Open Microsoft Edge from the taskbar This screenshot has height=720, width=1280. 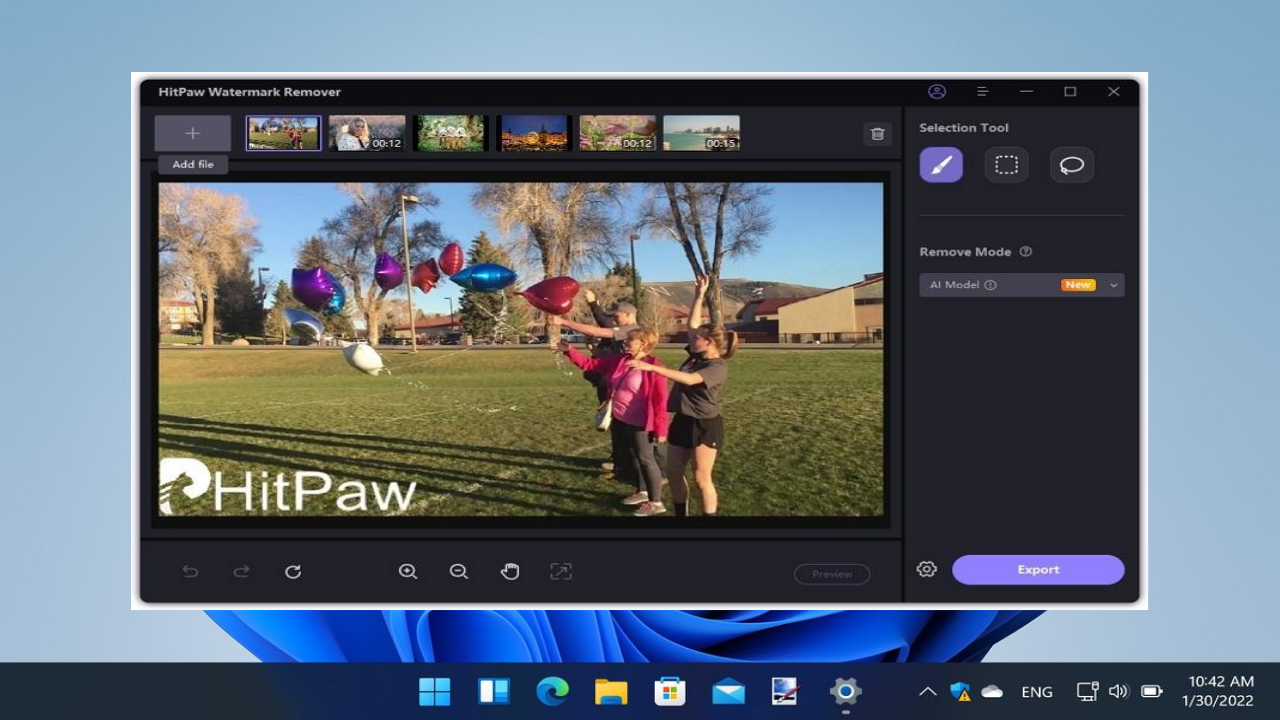point(552,691)
